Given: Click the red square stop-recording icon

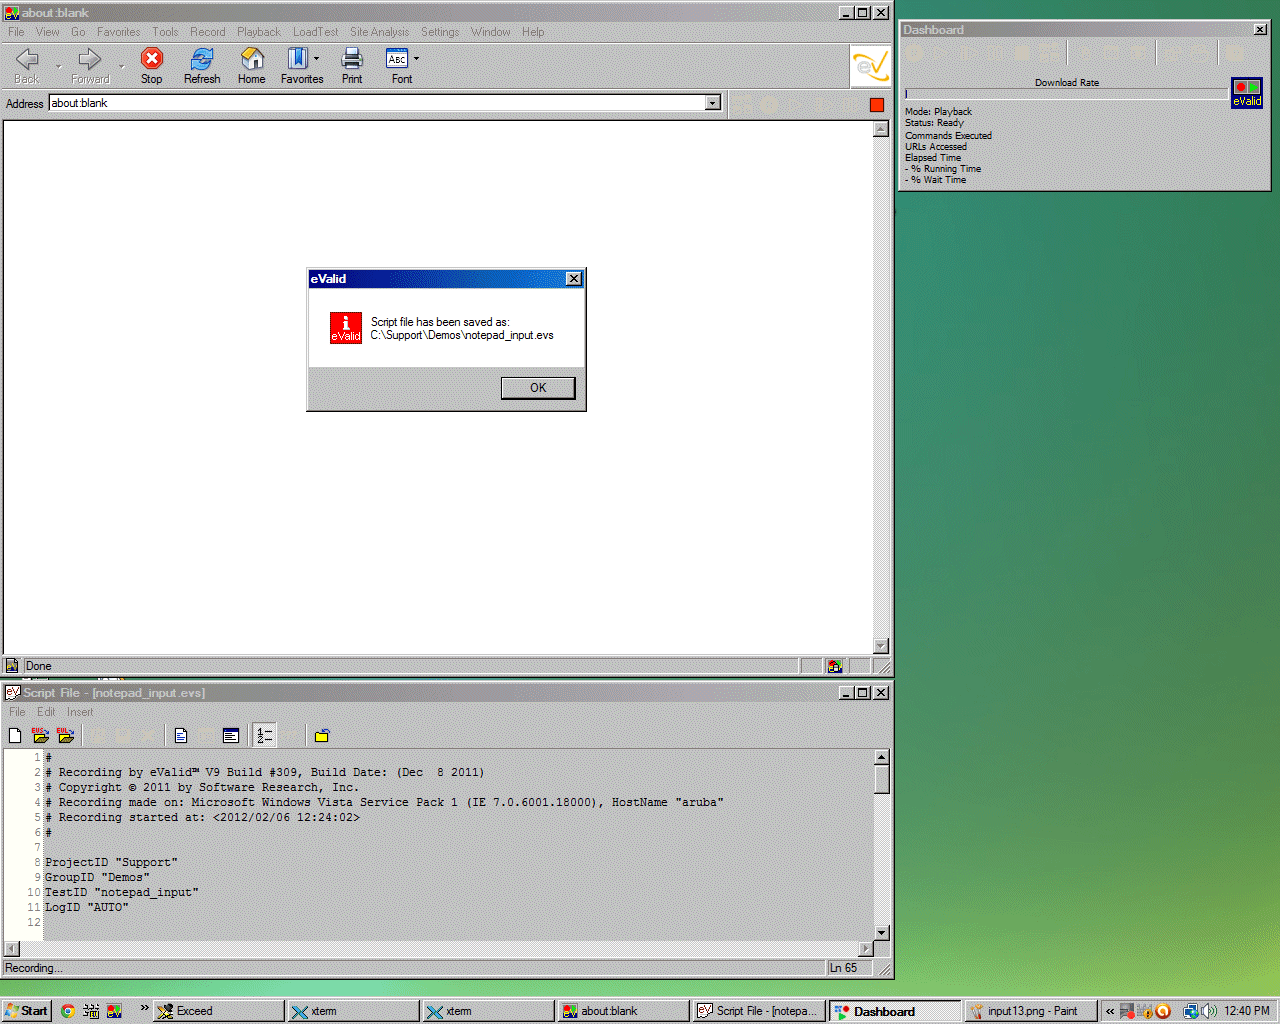Looking at the screenshot, I should click(877, 104).
